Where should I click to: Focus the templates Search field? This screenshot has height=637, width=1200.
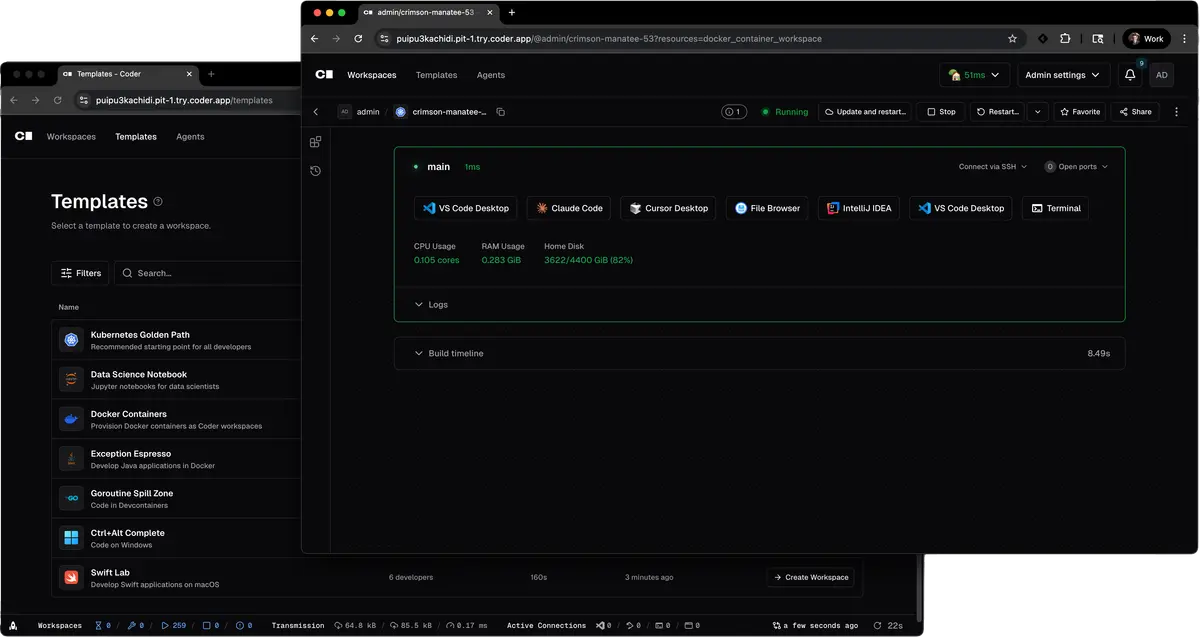207,273
